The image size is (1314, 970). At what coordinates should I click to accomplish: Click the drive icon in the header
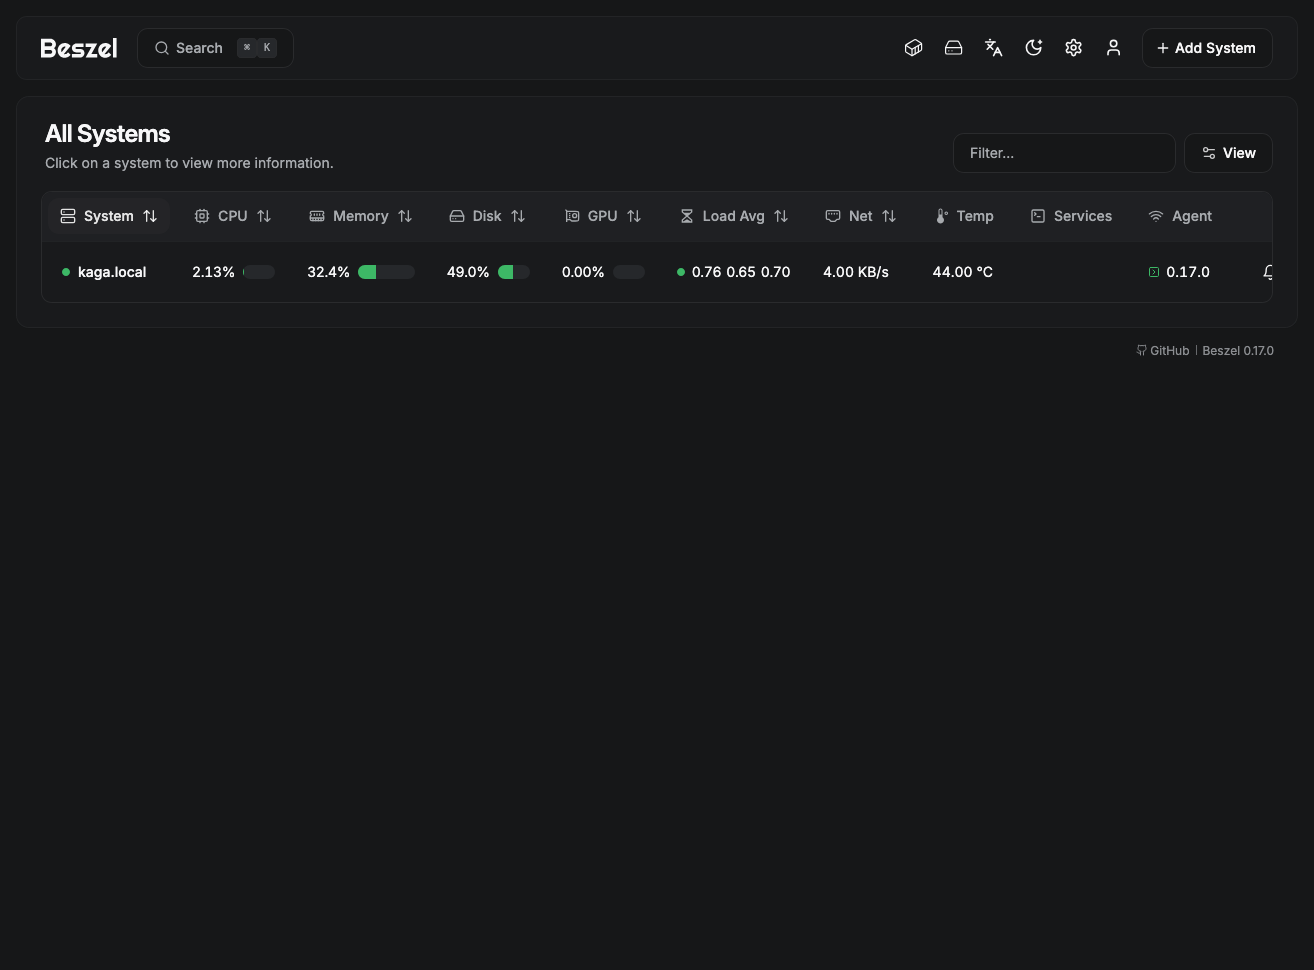coord(953,48)
